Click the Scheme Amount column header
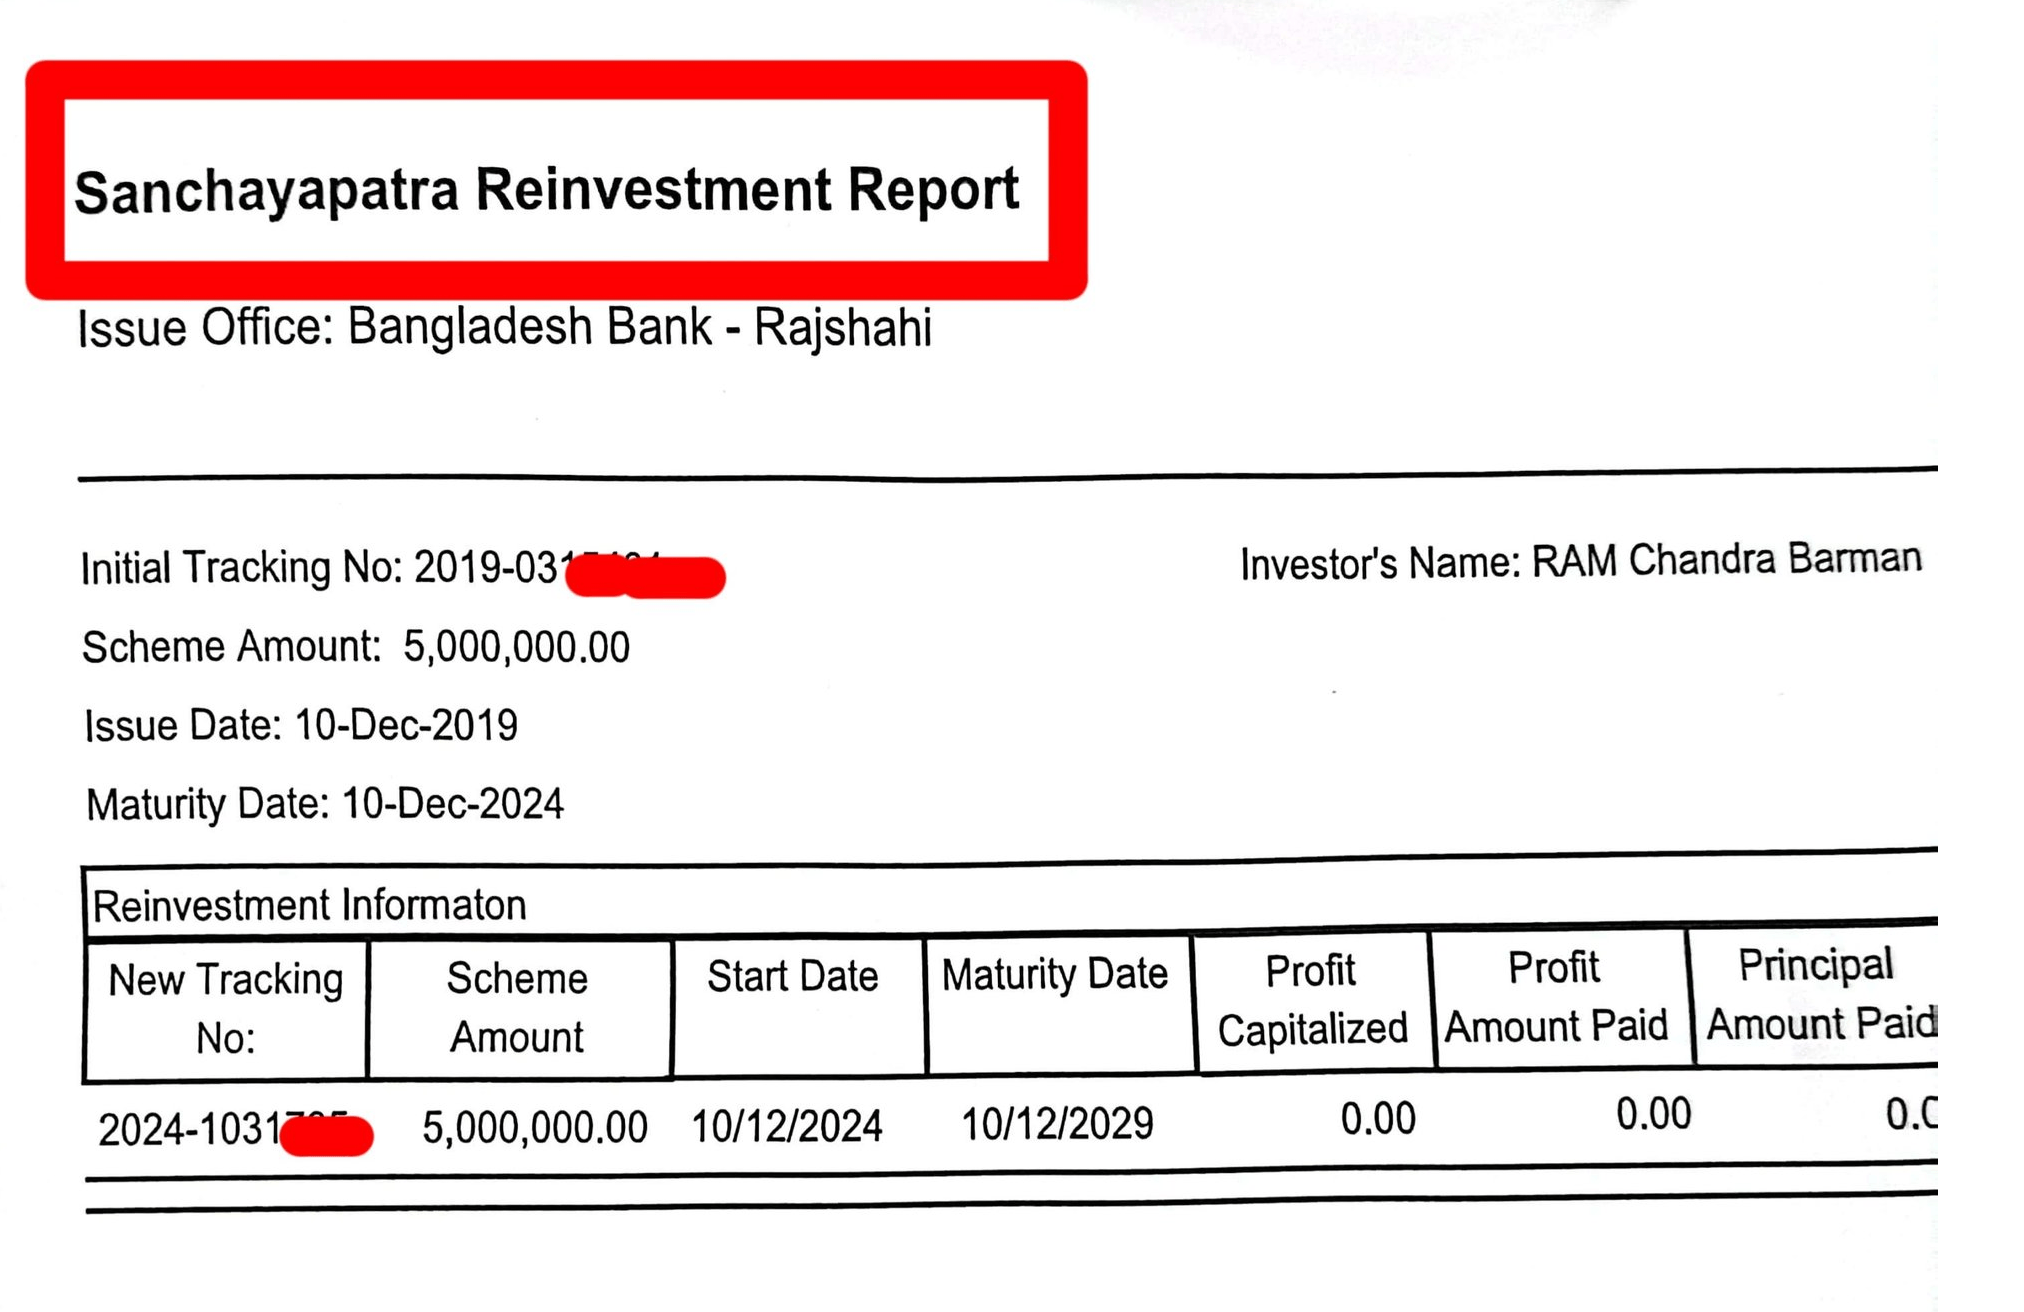Viewport: 2024px width, 1312px height. coord(517,1007)
